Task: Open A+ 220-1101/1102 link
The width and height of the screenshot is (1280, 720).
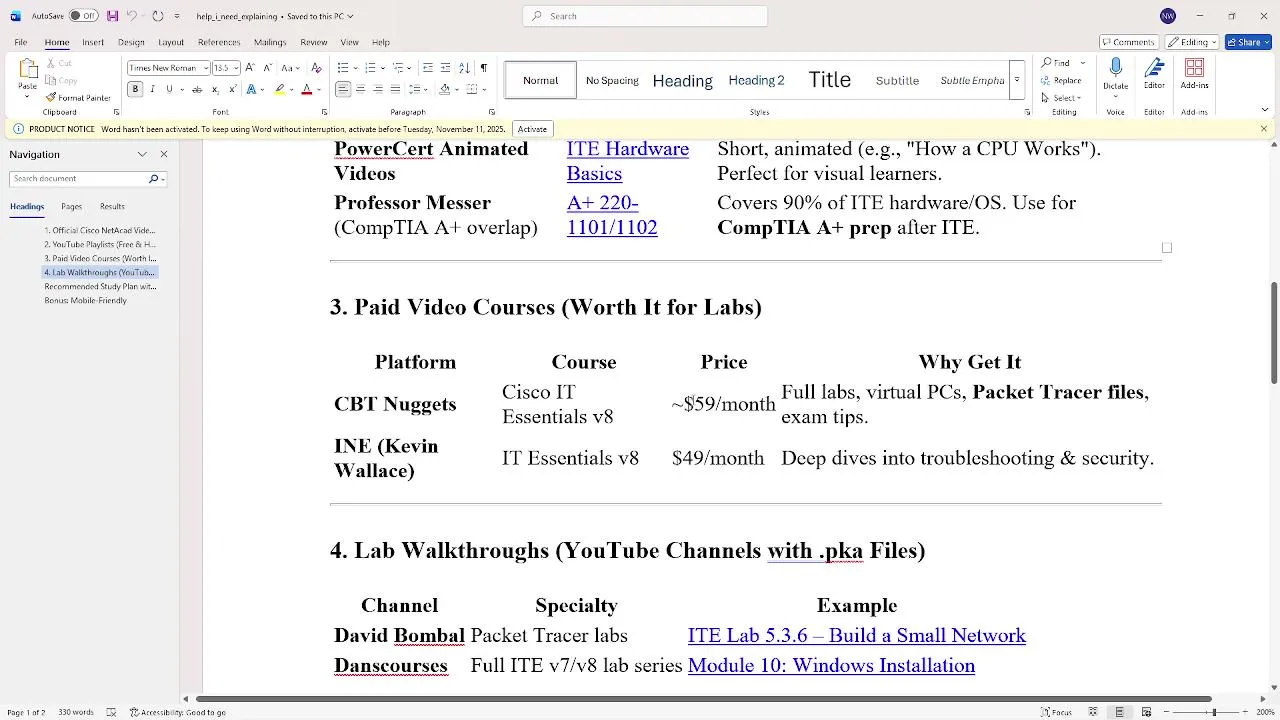Action: [612, 215]
